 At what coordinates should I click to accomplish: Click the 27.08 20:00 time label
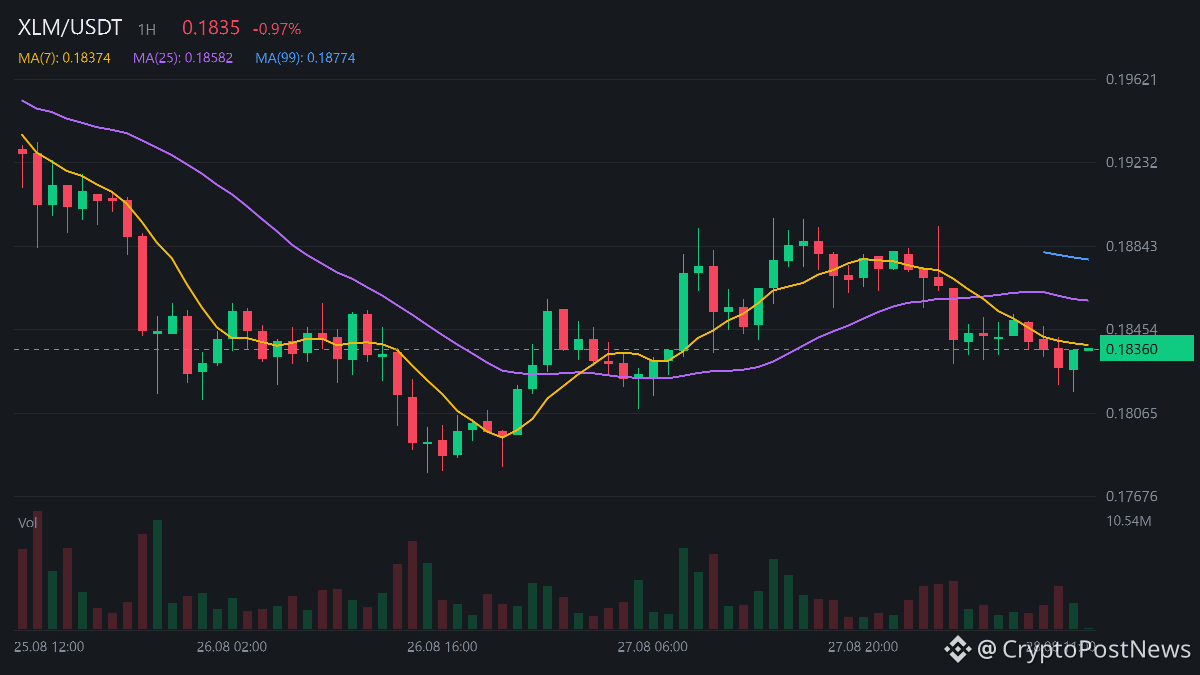tap(863, 647)
